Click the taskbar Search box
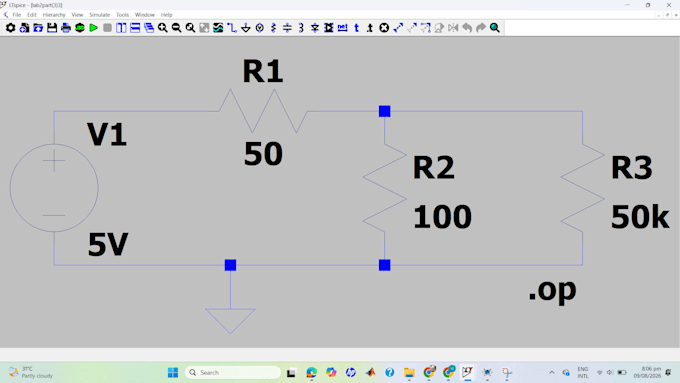Viewport: 680px width, 383px height. pos(233,373)
